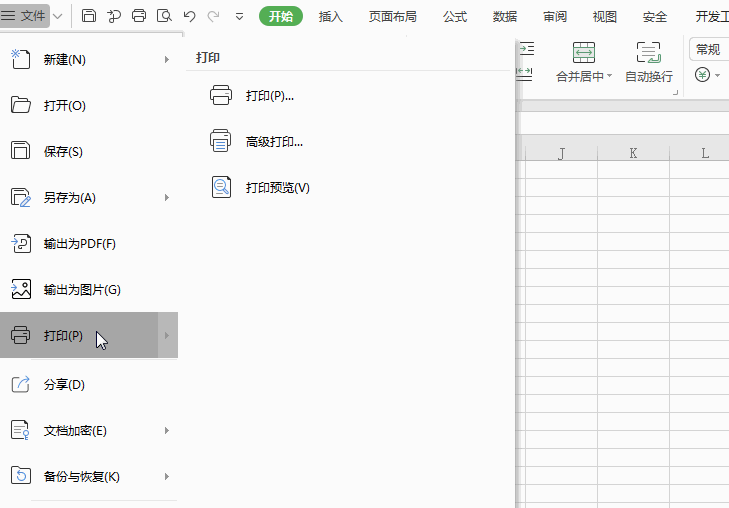The width and height of the screenshot is (729, 508).
Task: Select column K header
Action: 633,153
